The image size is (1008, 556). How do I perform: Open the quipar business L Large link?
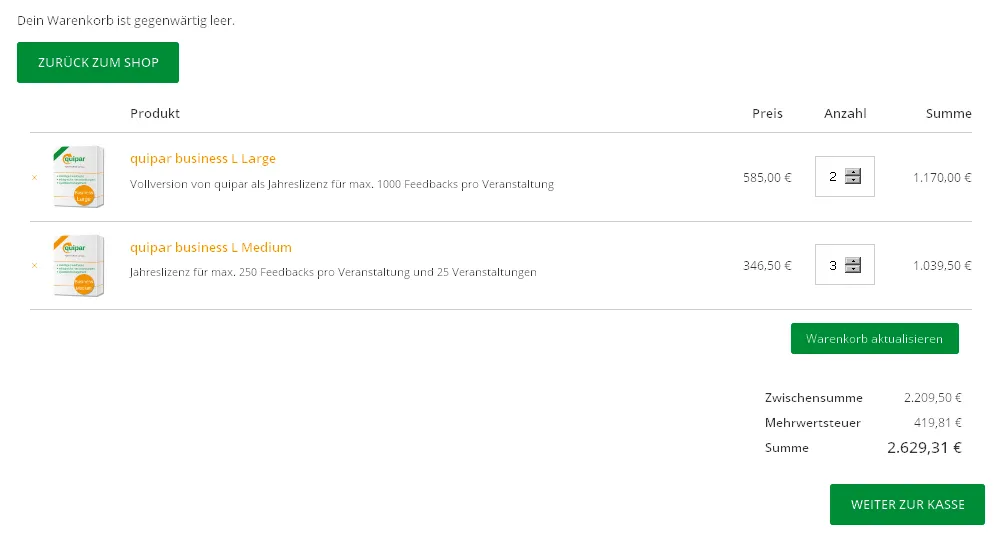(202, 159)
